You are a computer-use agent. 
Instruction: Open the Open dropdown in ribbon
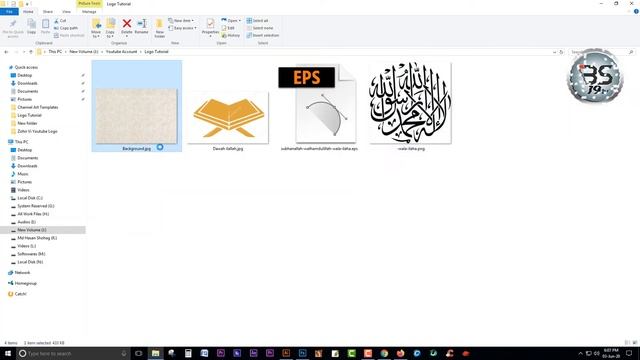point(231,20)
